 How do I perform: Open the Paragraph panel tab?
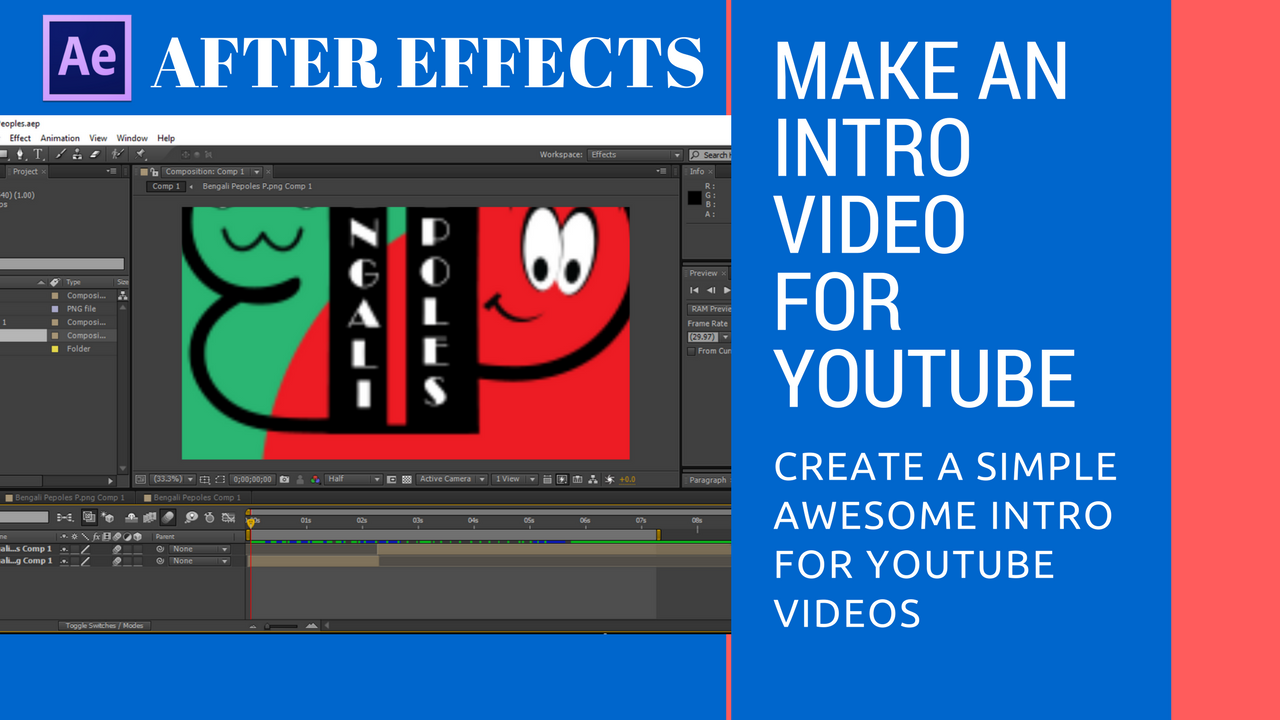[x=707, y=480]
